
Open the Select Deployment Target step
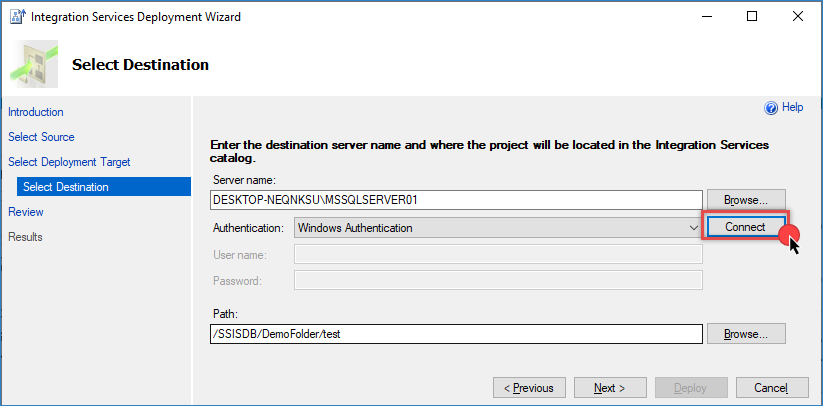pos(69,162)
